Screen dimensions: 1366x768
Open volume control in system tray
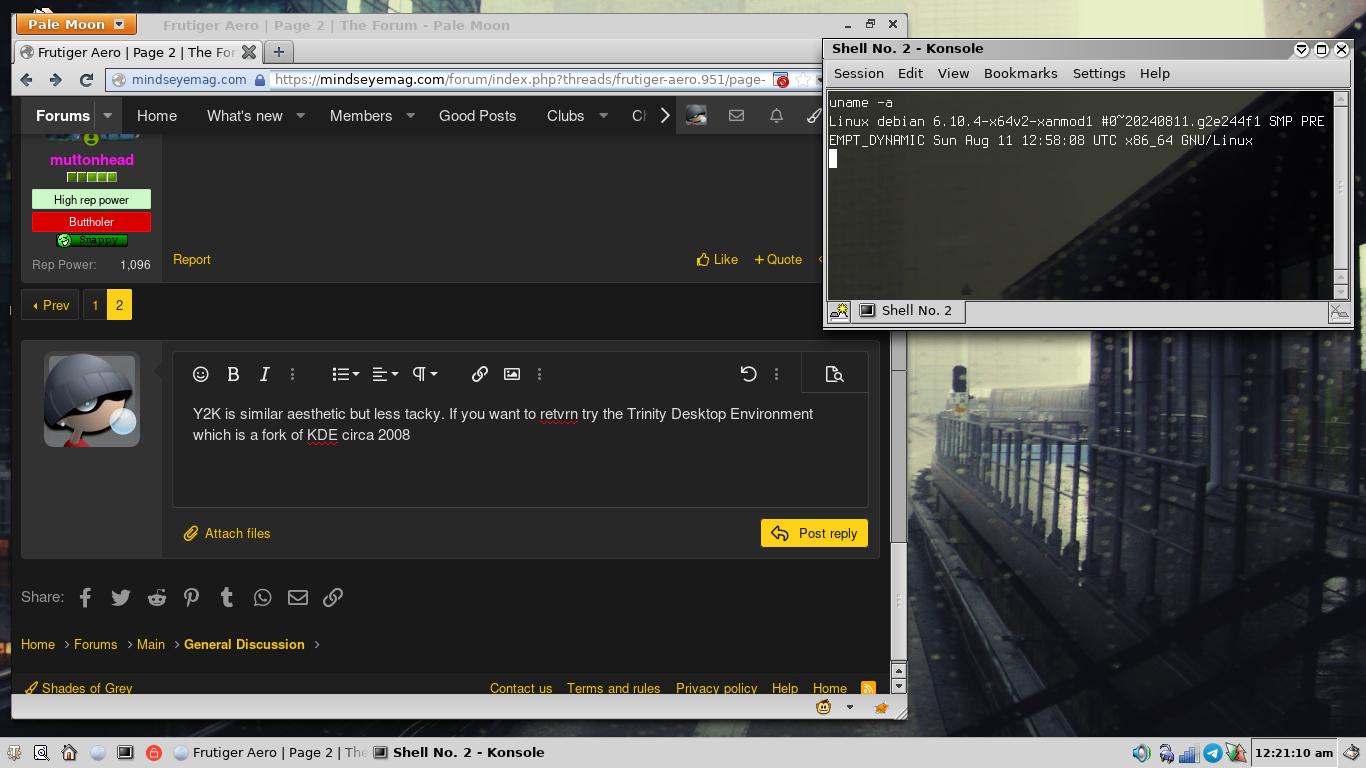[1141, 753]
